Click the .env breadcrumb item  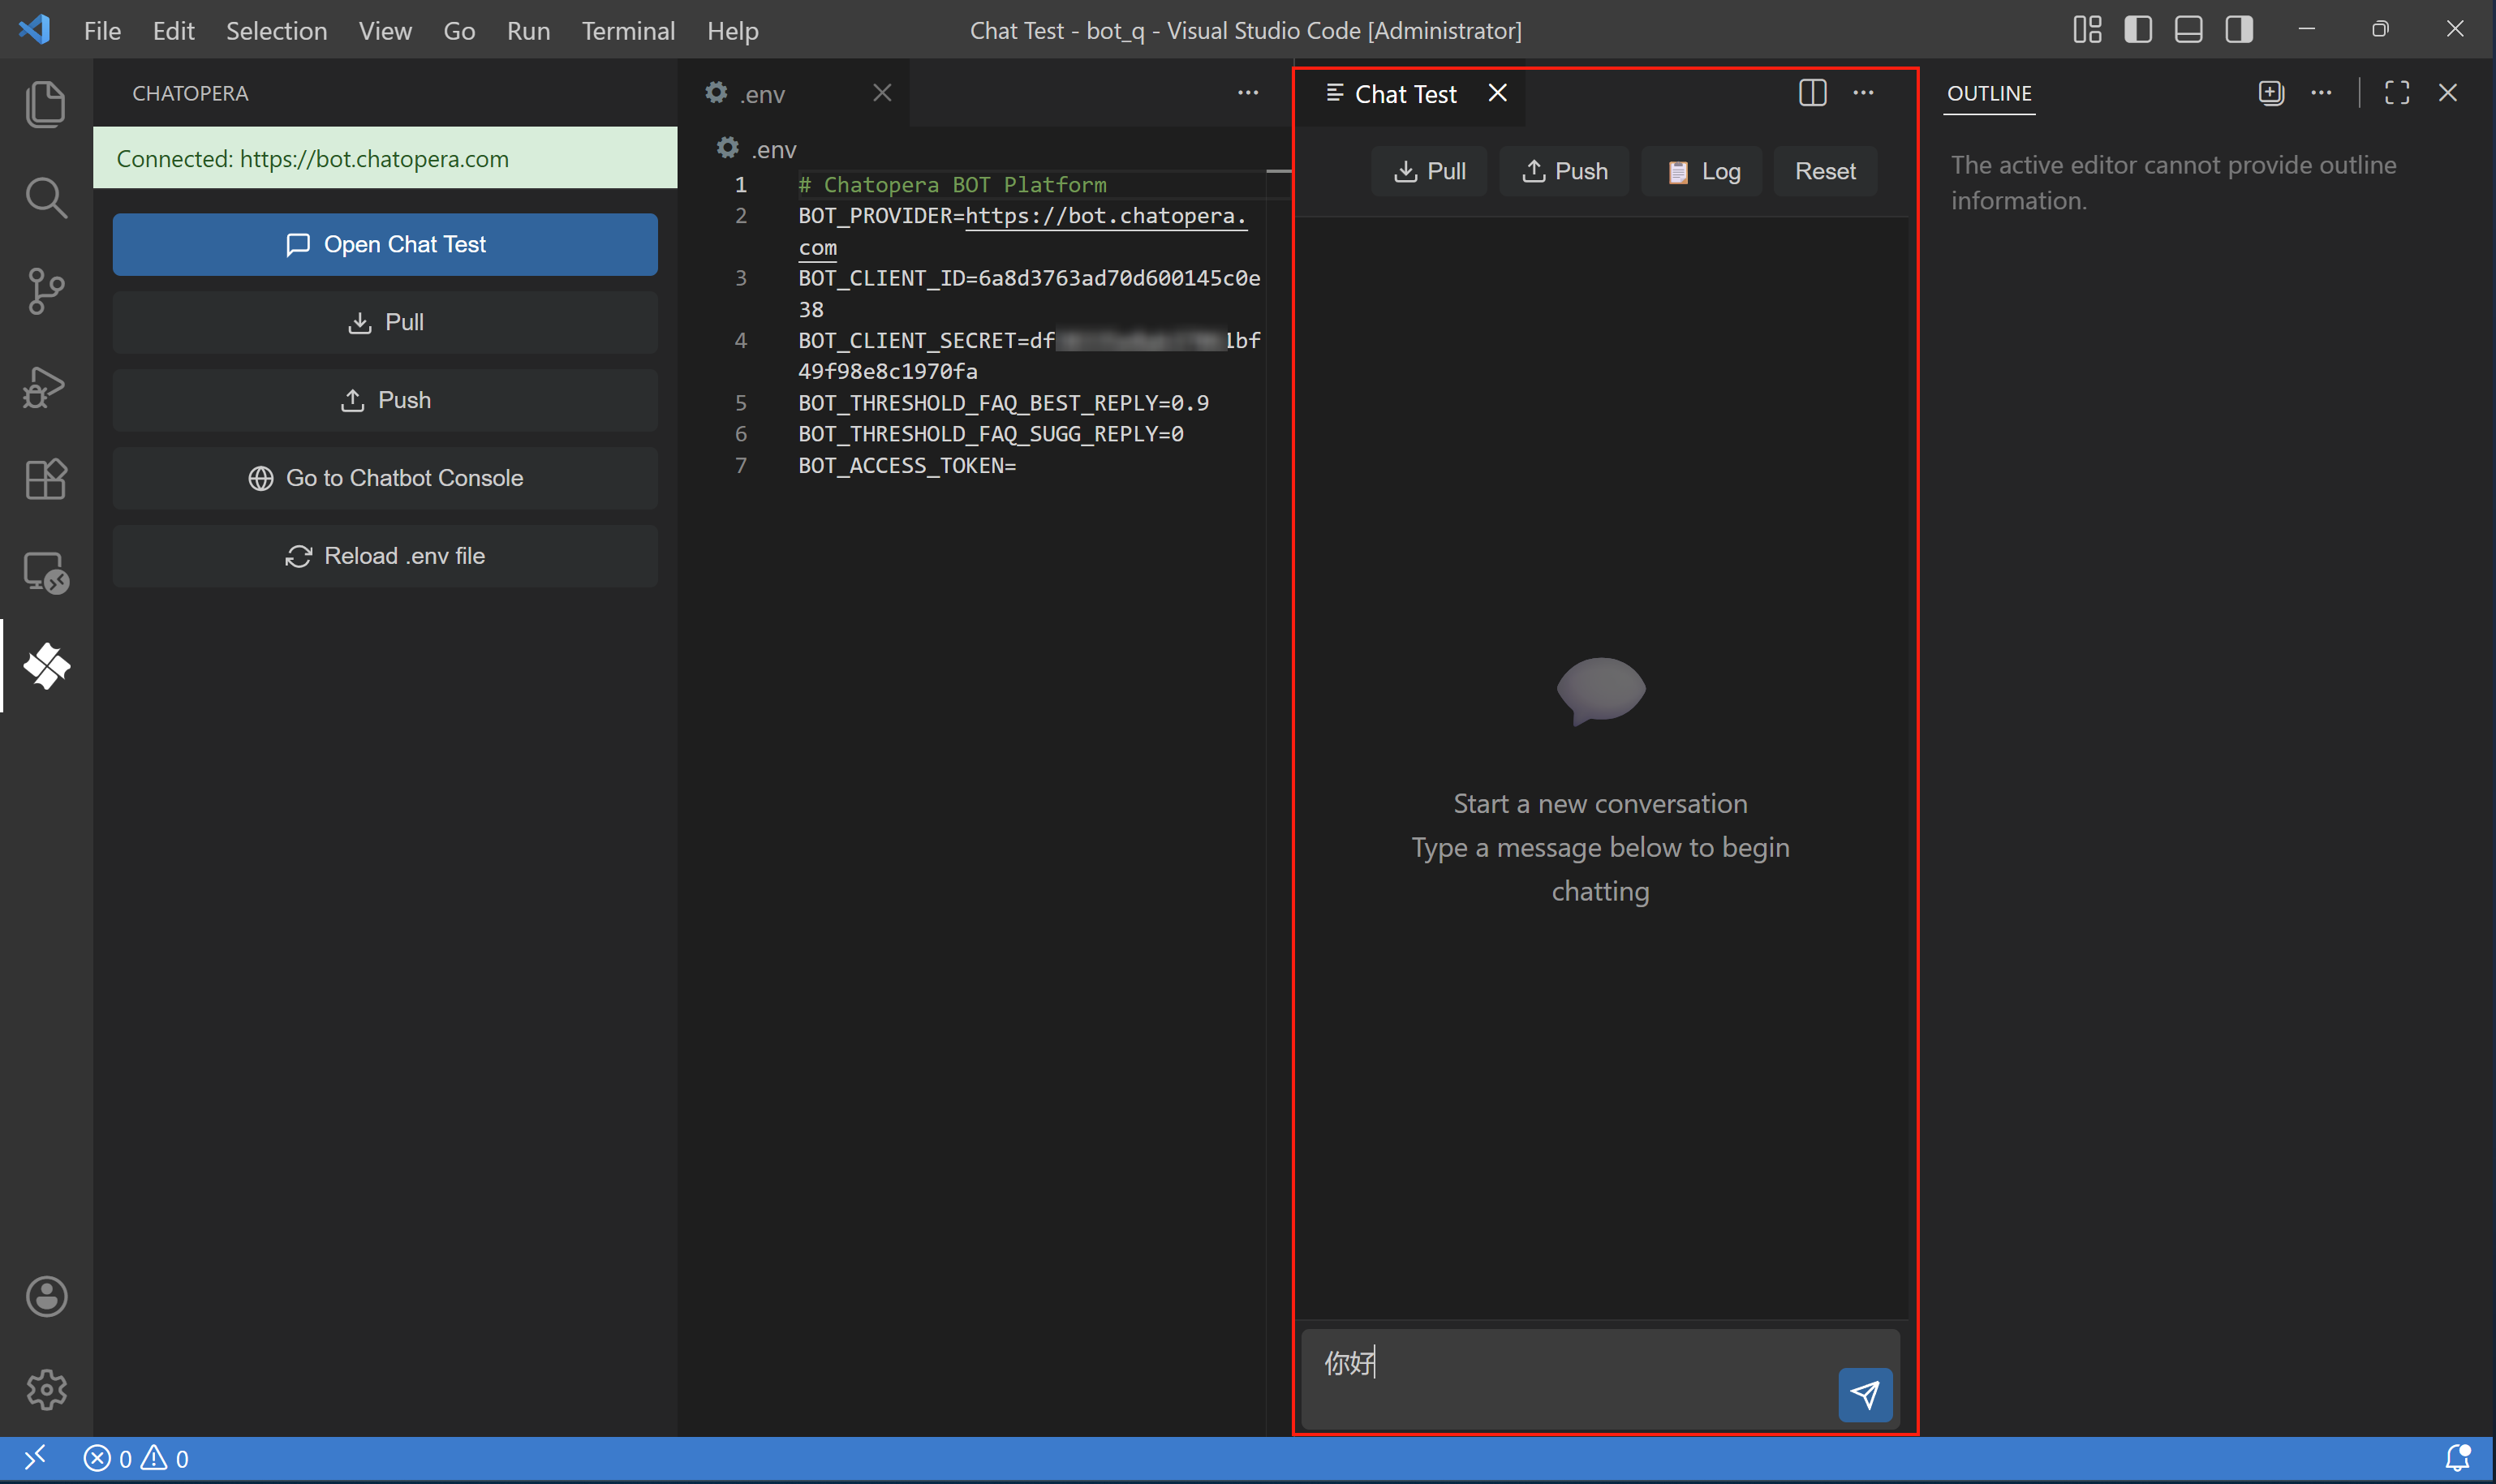tap(757, 149)
